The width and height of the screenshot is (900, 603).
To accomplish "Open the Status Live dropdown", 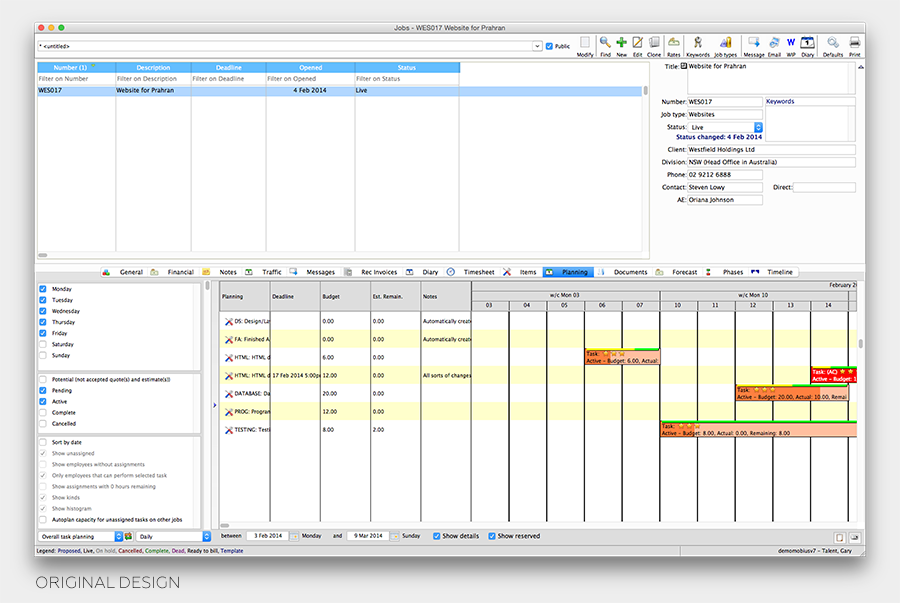I will tap(726, 127).
